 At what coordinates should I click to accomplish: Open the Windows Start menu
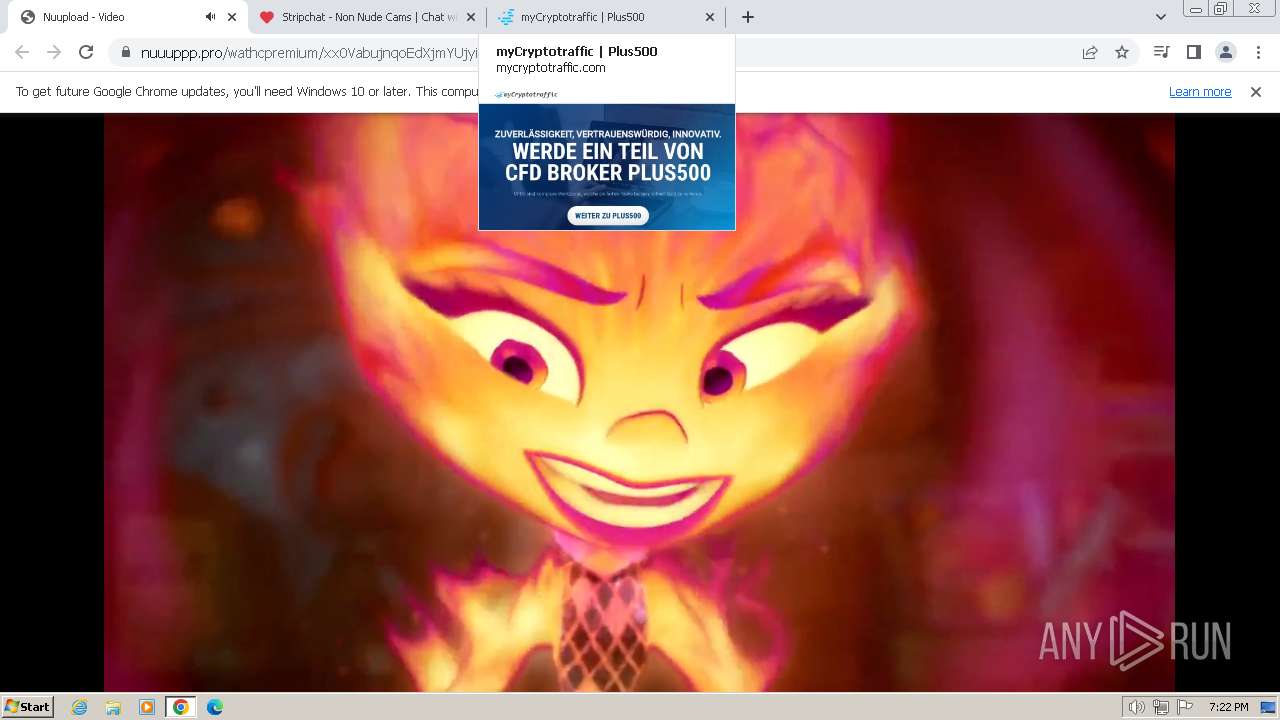pos(28,706)
